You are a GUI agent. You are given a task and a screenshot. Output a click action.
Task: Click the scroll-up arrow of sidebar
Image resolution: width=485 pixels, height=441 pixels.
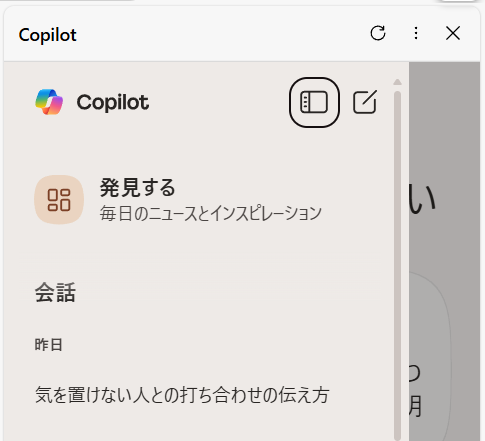click(397, 82)
